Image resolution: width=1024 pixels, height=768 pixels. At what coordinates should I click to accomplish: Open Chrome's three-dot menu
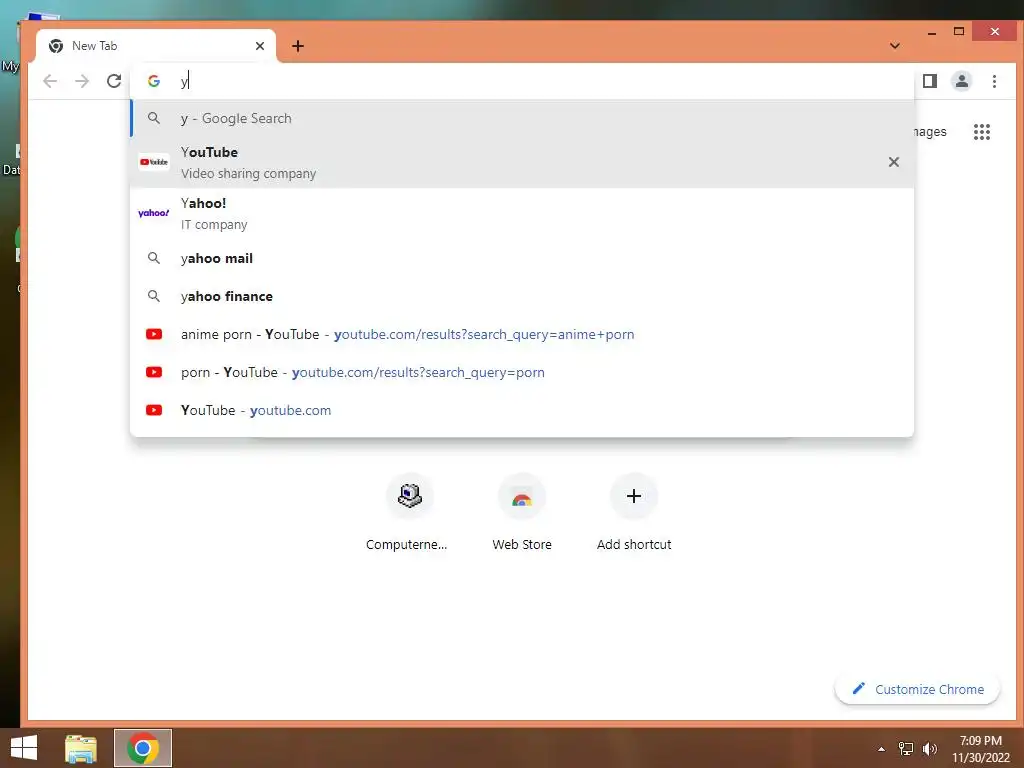pyautogui.click(x=994, y=81)
